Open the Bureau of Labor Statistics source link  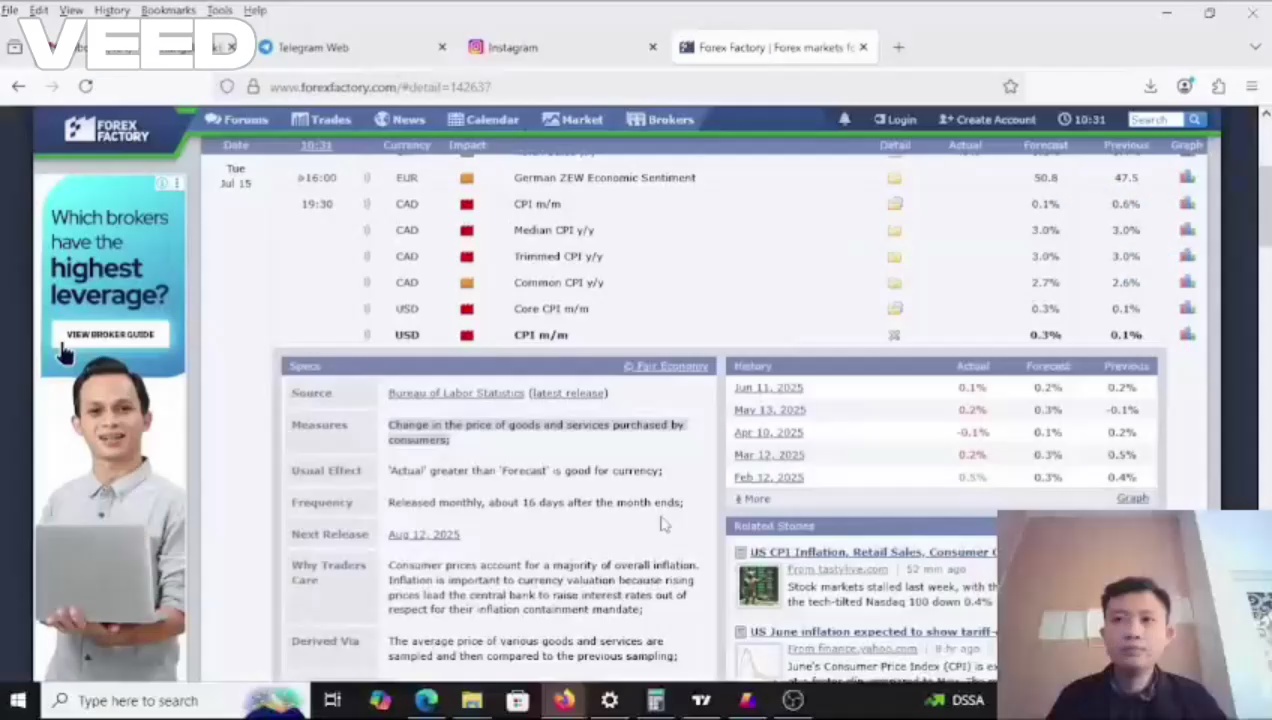point(455,393)
